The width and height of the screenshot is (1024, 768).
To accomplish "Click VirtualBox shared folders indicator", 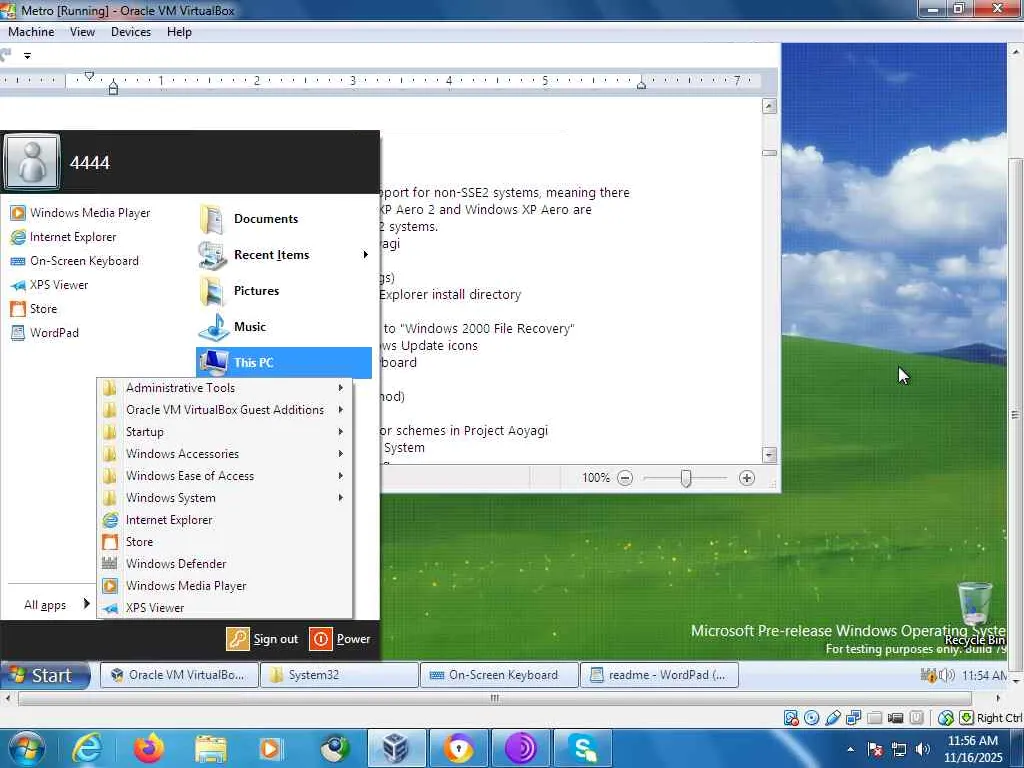I will pos(874,718).
